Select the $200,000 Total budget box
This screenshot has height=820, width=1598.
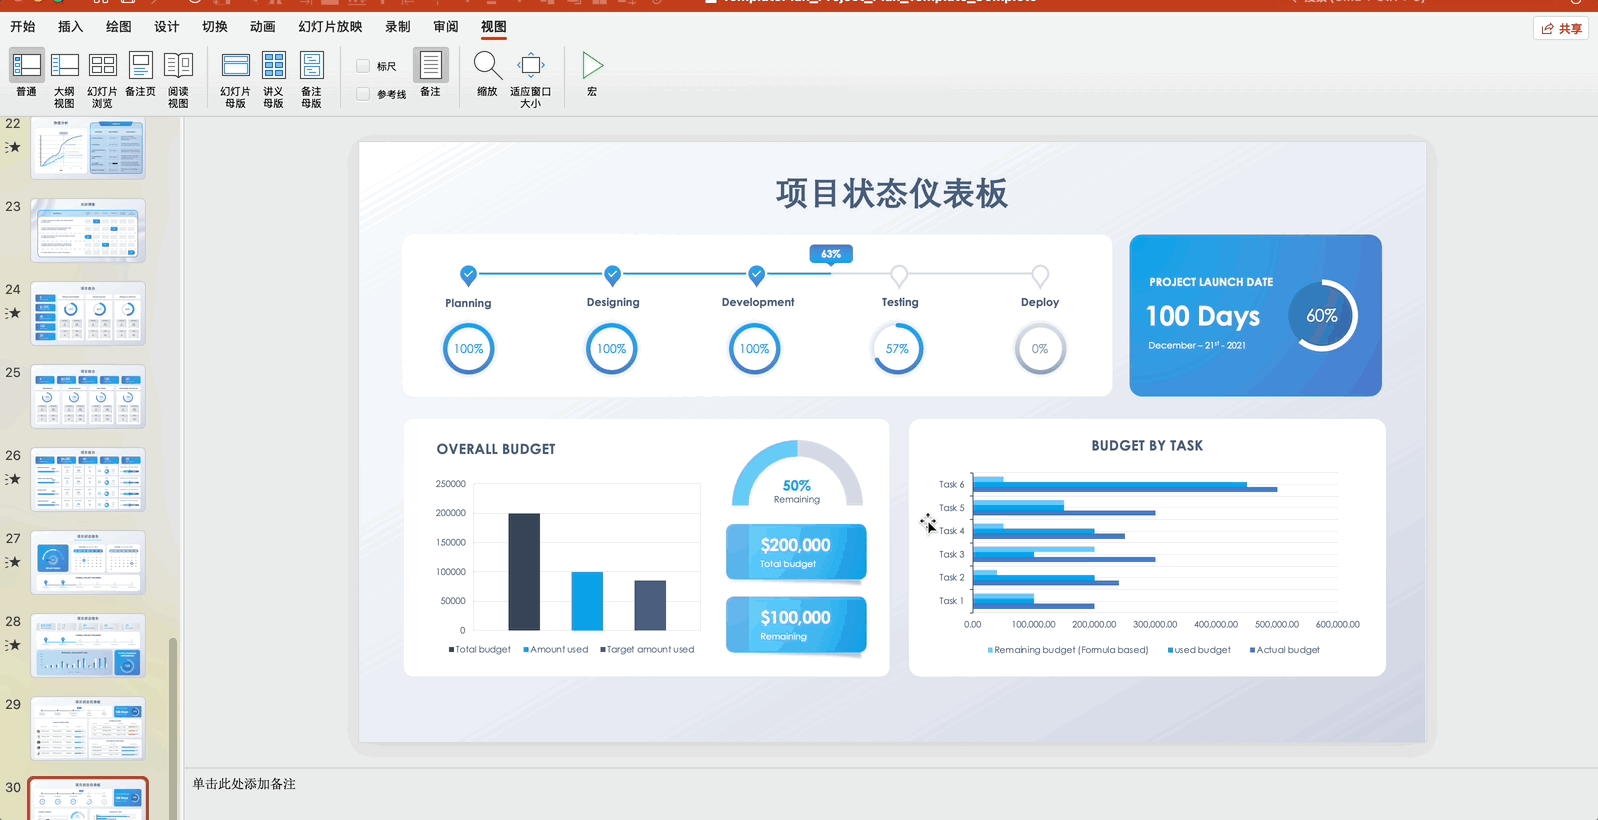[x=796, y=553]
